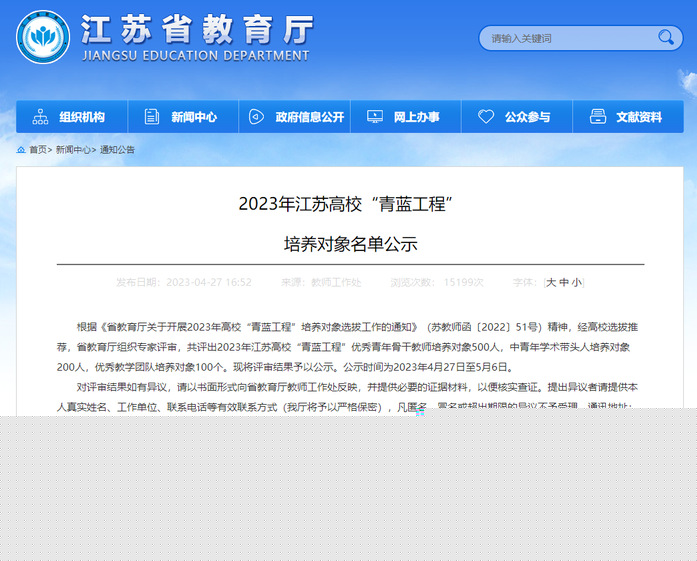Set font size to 大 (large)
The image size is (697, 561).
(x=550, y=283)
